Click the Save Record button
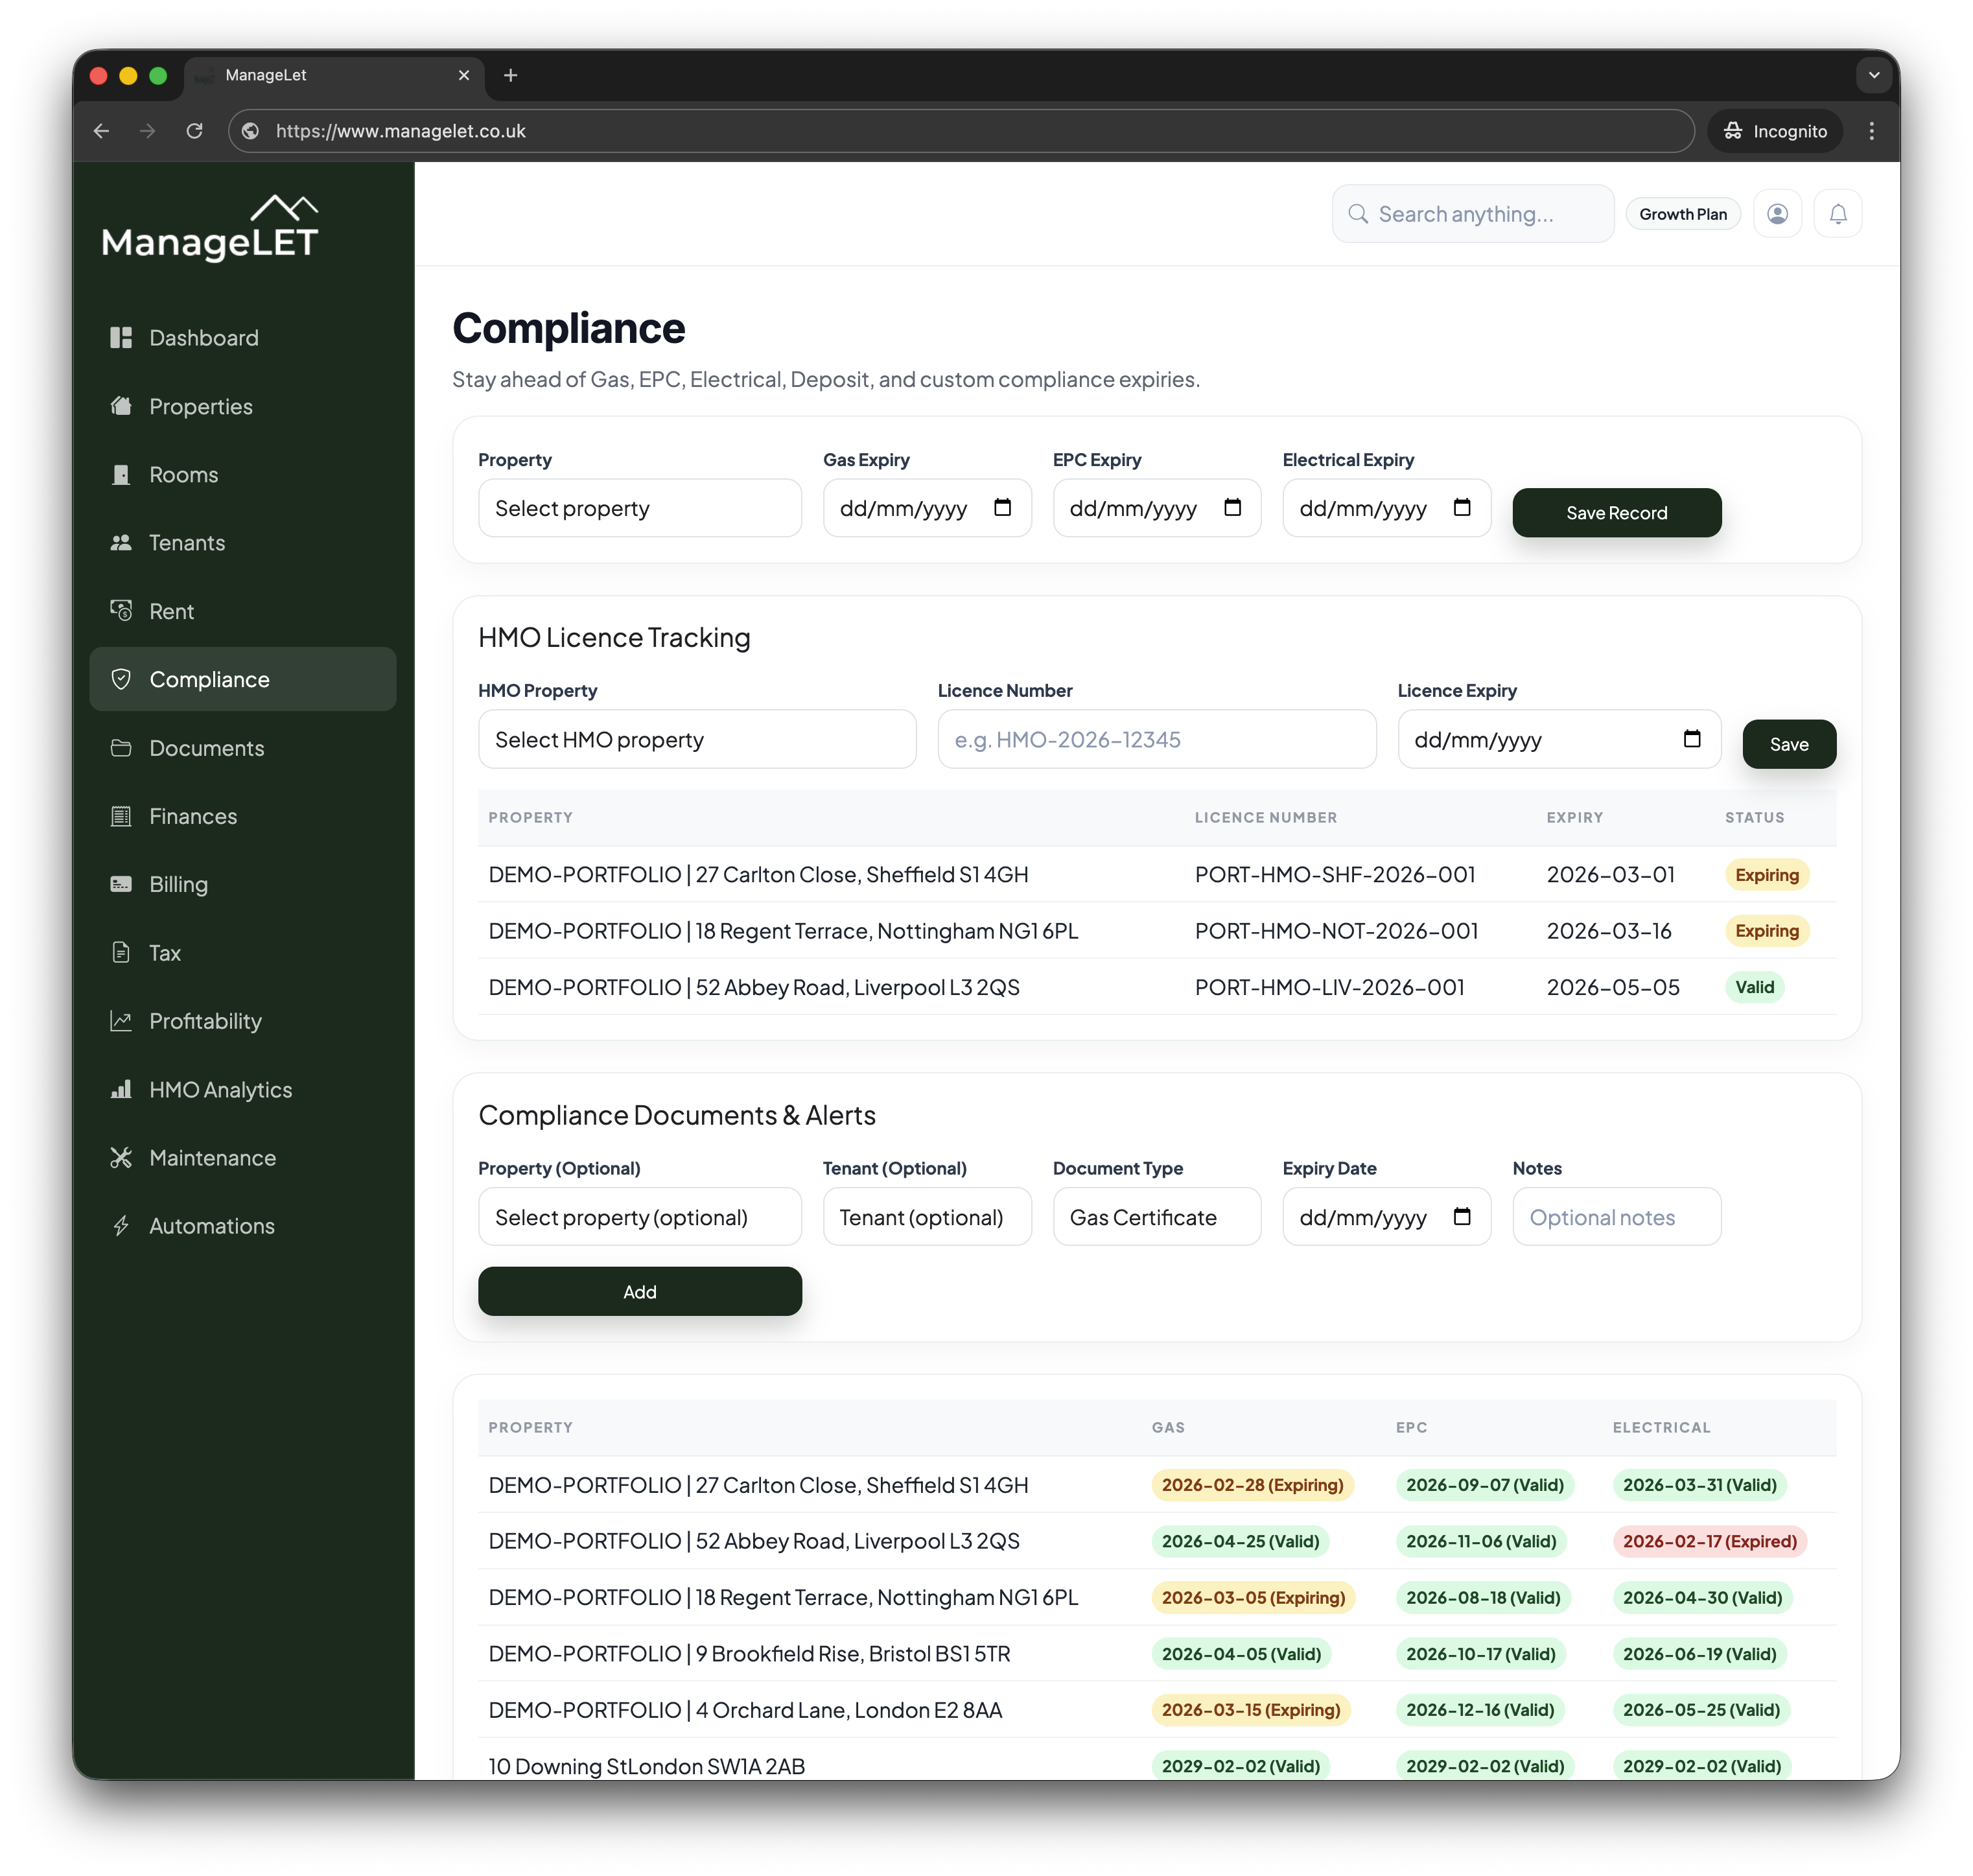The width and height of the screenshot is (1973, 1876). (1616, 512)
